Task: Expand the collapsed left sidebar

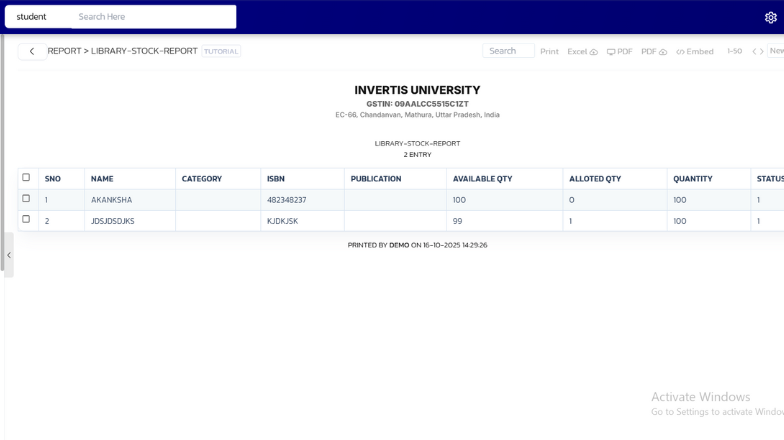Action: (x=9, y=255)
